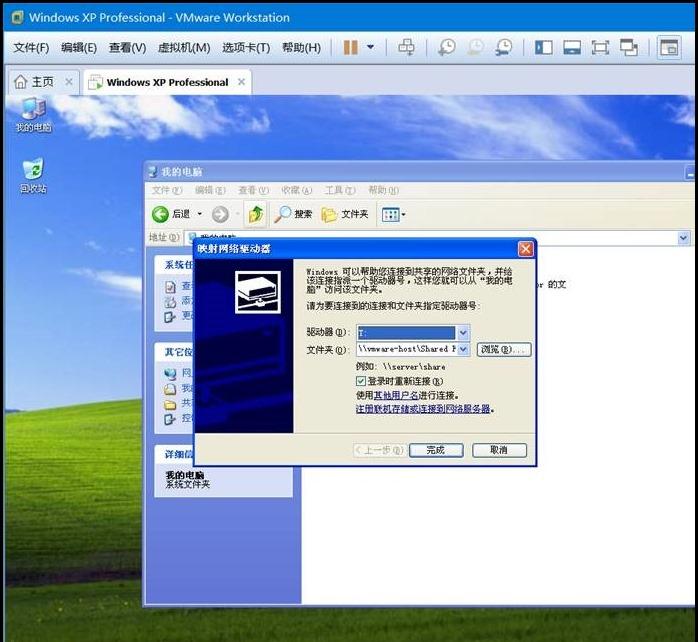The width and height of the screenshot is (698, 642).
Task: Expand the 驱动器 drive letter dropdown
Action: pos(463,332)
